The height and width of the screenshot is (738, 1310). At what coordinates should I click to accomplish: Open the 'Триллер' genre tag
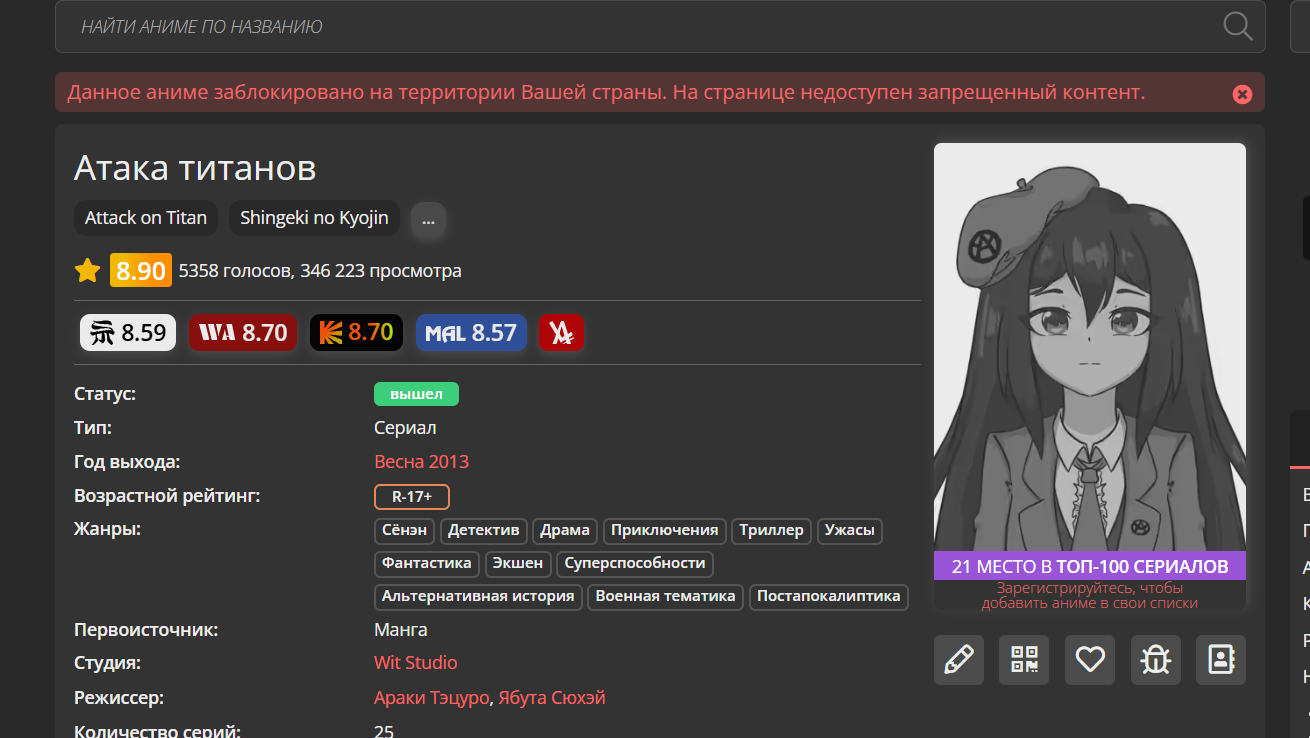(772, 531)
